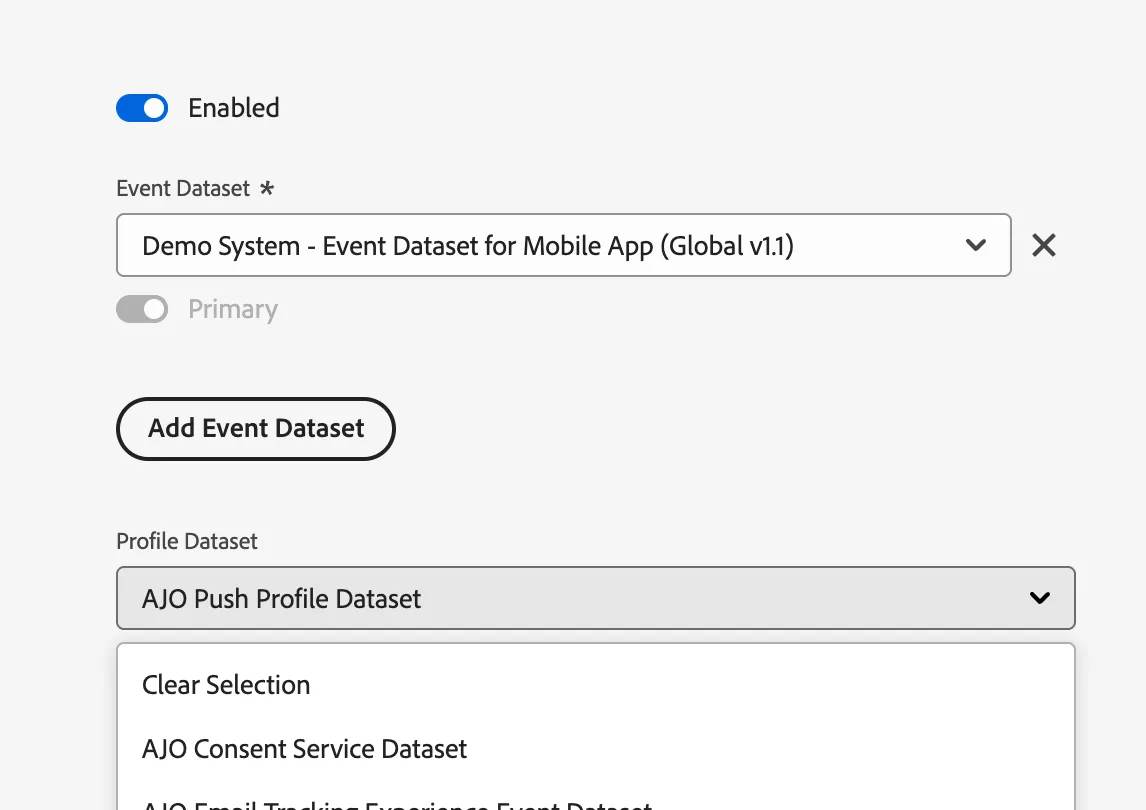Toggle the greyed-out Primary switch

point(142,309)
